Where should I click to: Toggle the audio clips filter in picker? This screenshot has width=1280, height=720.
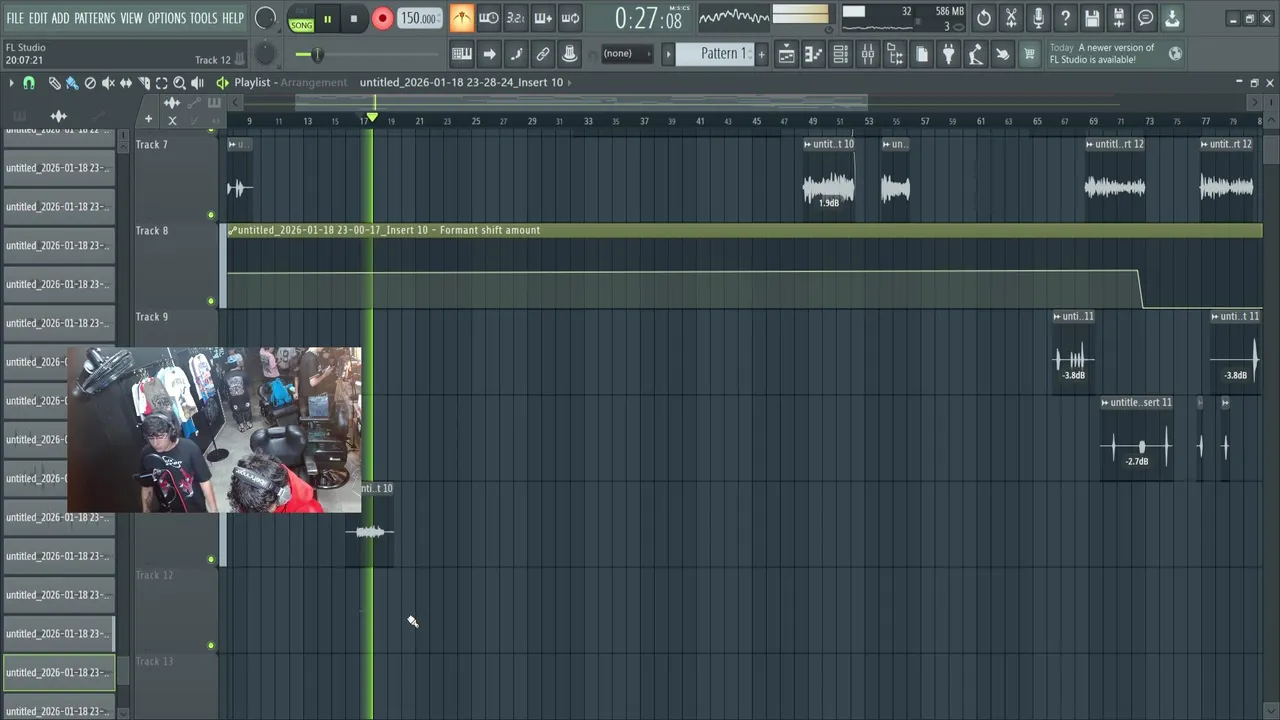tap(58, 117)
